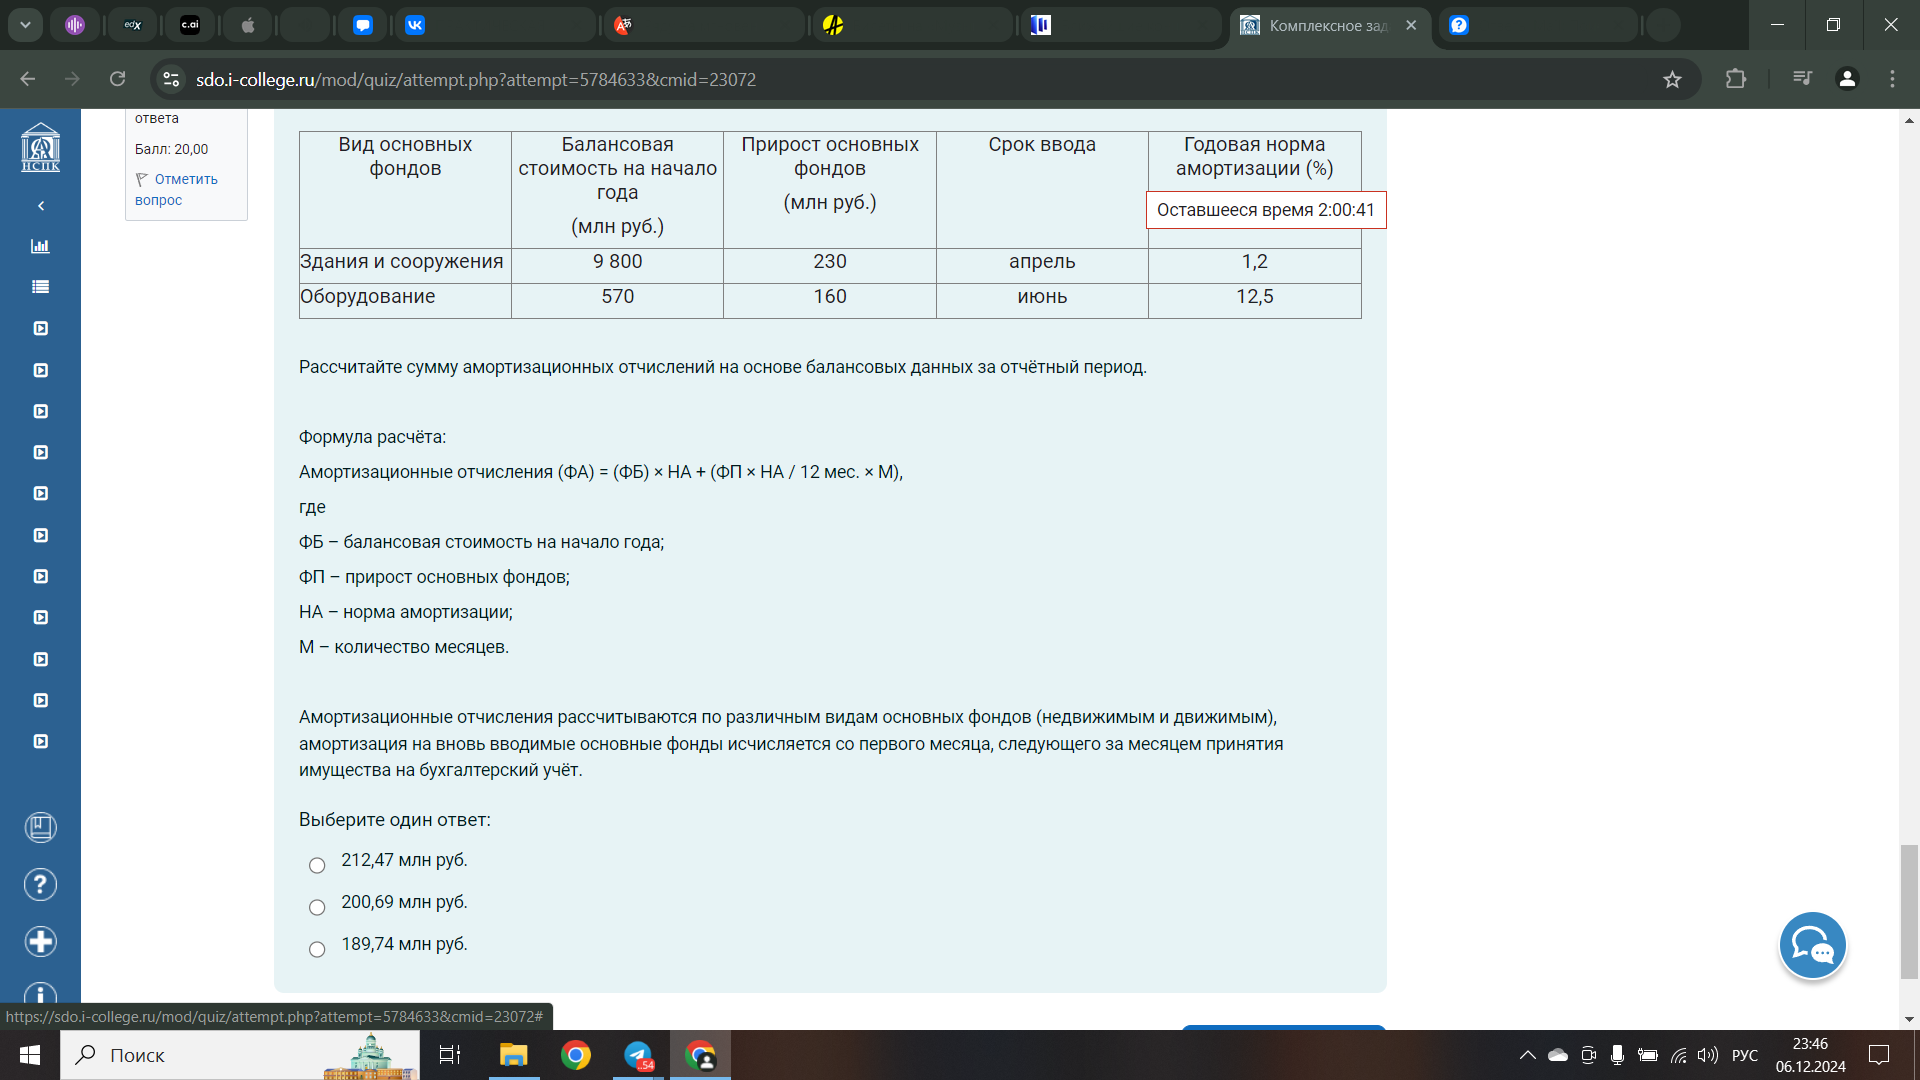
Task: Click the plus circle sidebar icon
Action: [40, 941]
